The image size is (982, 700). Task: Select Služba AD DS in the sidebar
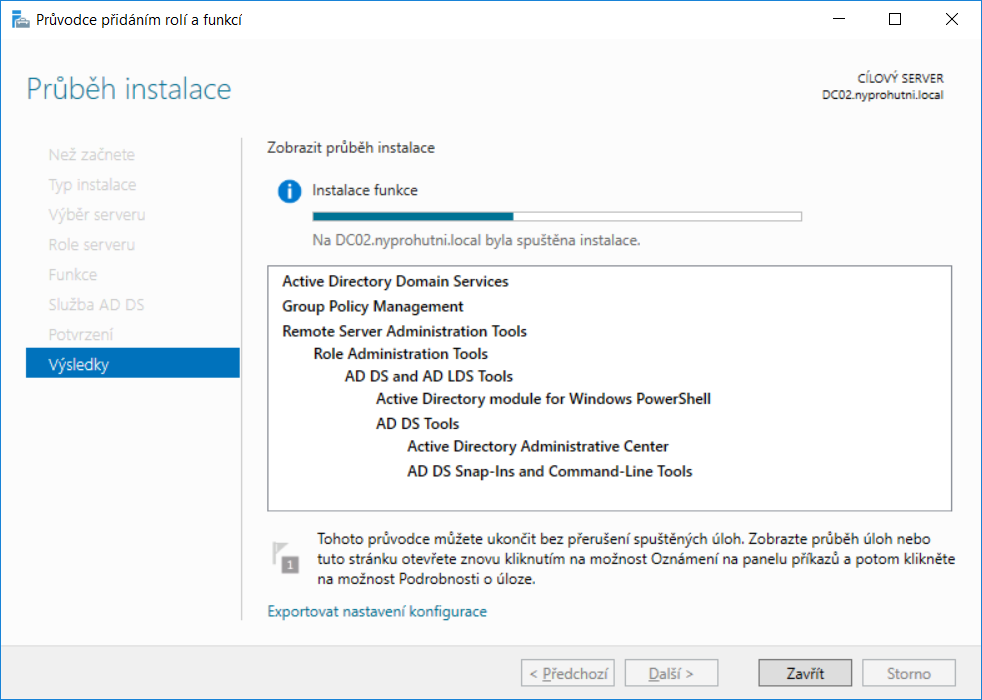pos(96,304)
